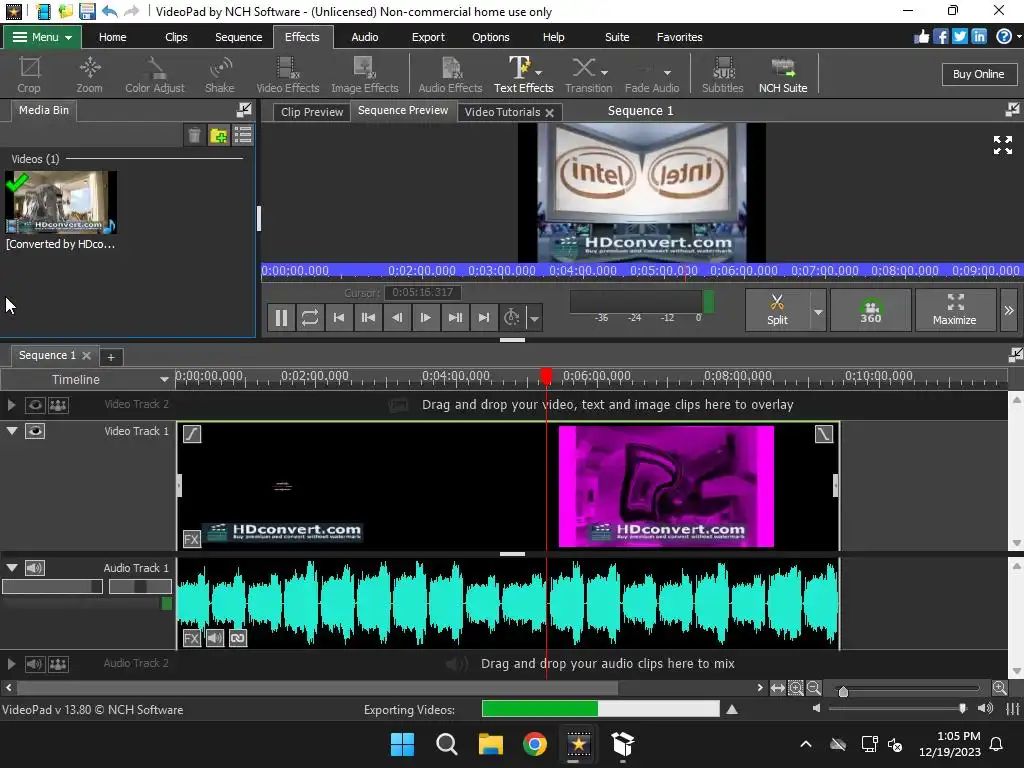Go to start of sequence
The image size is (1024, 768).
tap(338, 318)
